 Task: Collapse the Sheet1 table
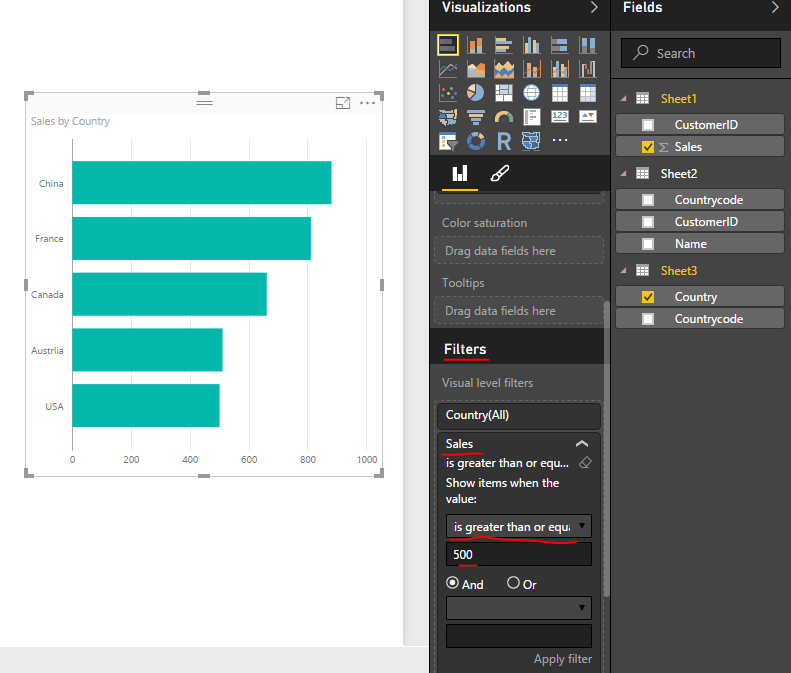click(x=624, y=99)
